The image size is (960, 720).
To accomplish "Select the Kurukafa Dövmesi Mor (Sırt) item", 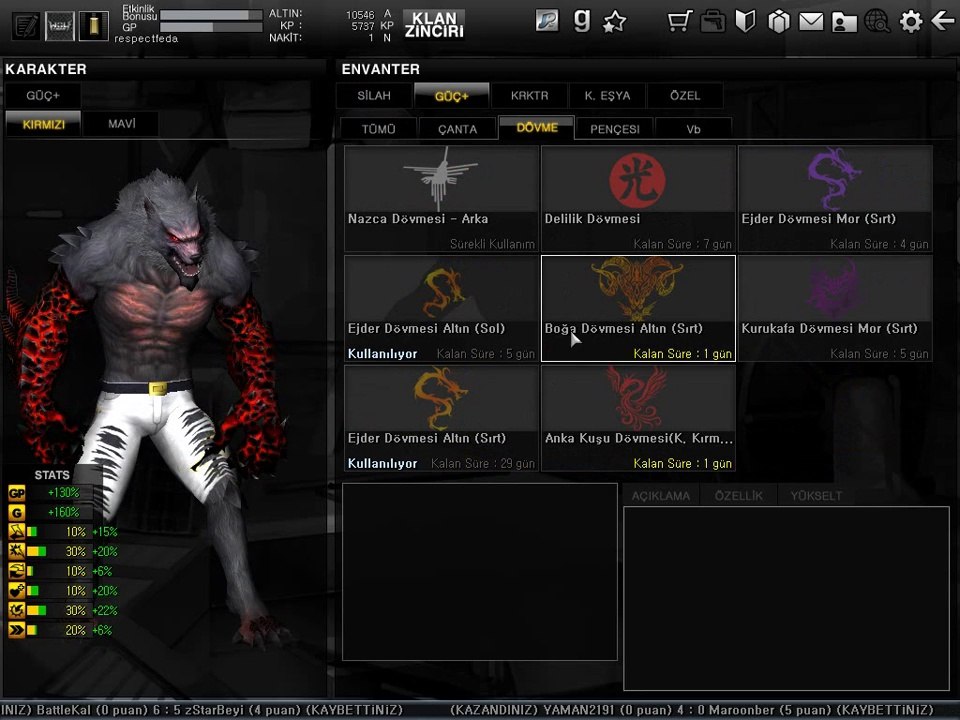I will [x=835, y=309].
